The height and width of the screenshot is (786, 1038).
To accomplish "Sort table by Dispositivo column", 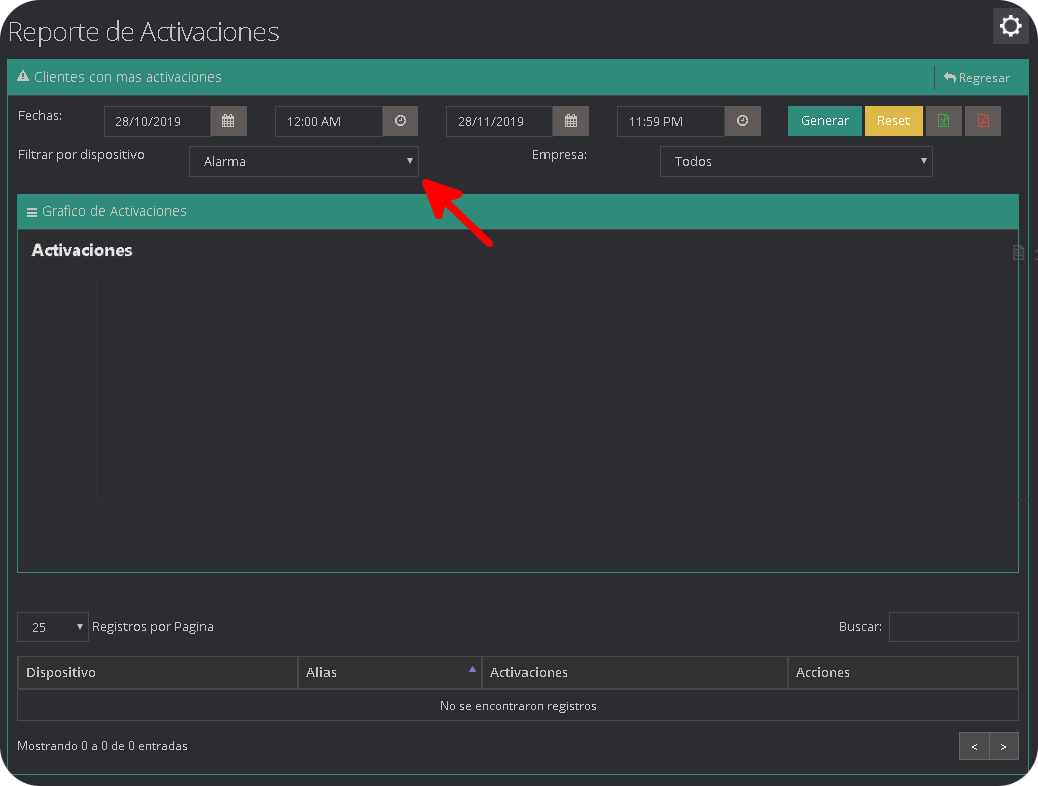I will coord(157,673).
